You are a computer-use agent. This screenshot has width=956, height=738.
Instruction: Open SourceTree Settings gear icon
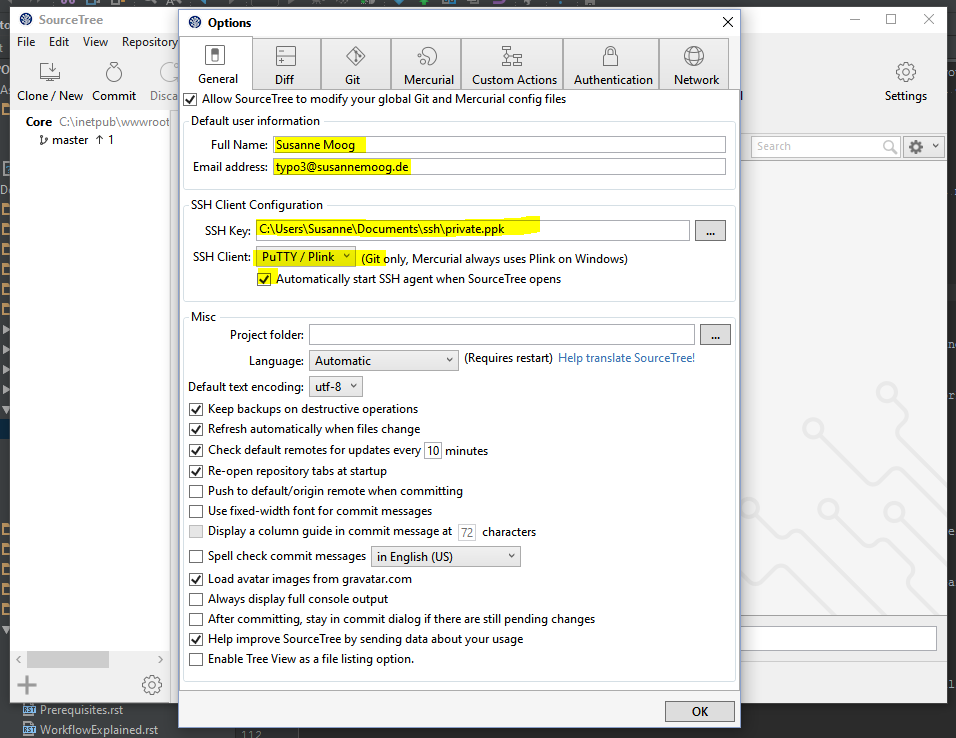point(905,72)
